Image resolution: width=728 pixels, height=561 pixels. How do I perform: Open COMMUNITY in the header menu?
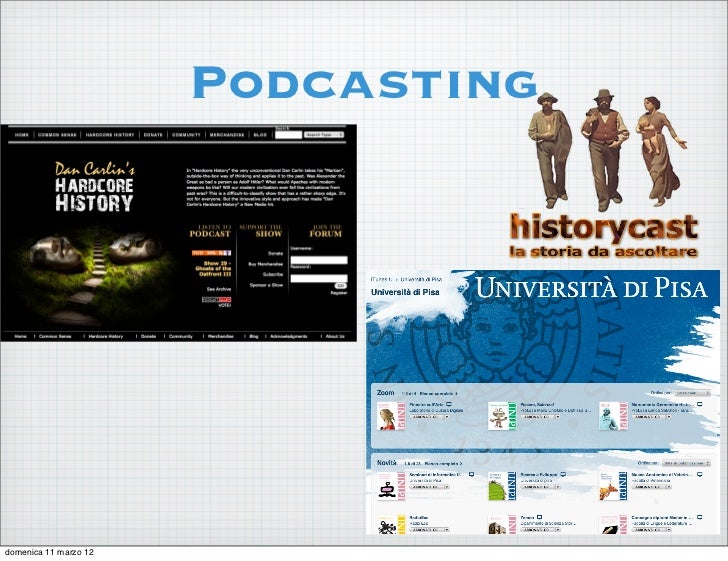click(186, 135)
